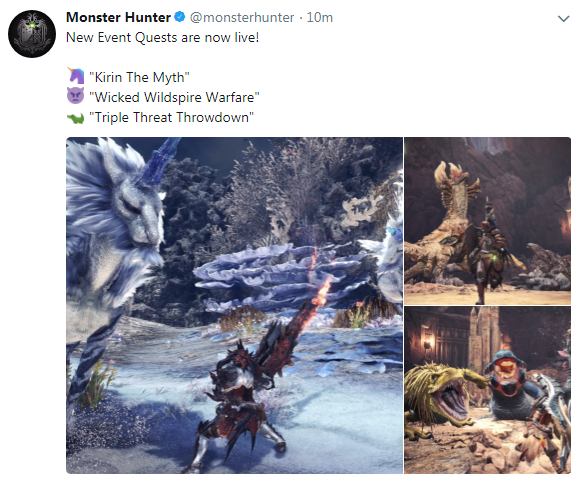This screenshot has width=582, height=486.
Task: Open the 10m tweet timestamp
Action: pyautogui.click(x=320, y=17)
